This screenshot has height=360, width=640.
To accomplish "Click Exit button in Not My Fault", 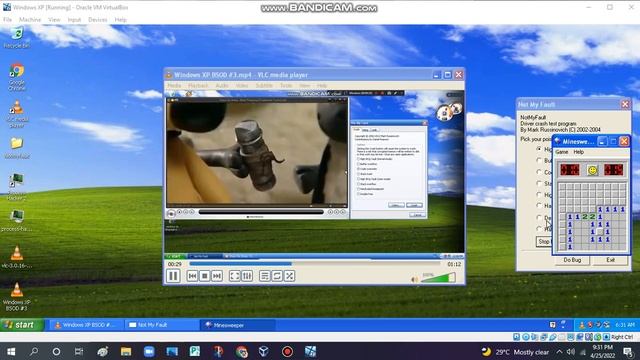I will click(610, 260).
